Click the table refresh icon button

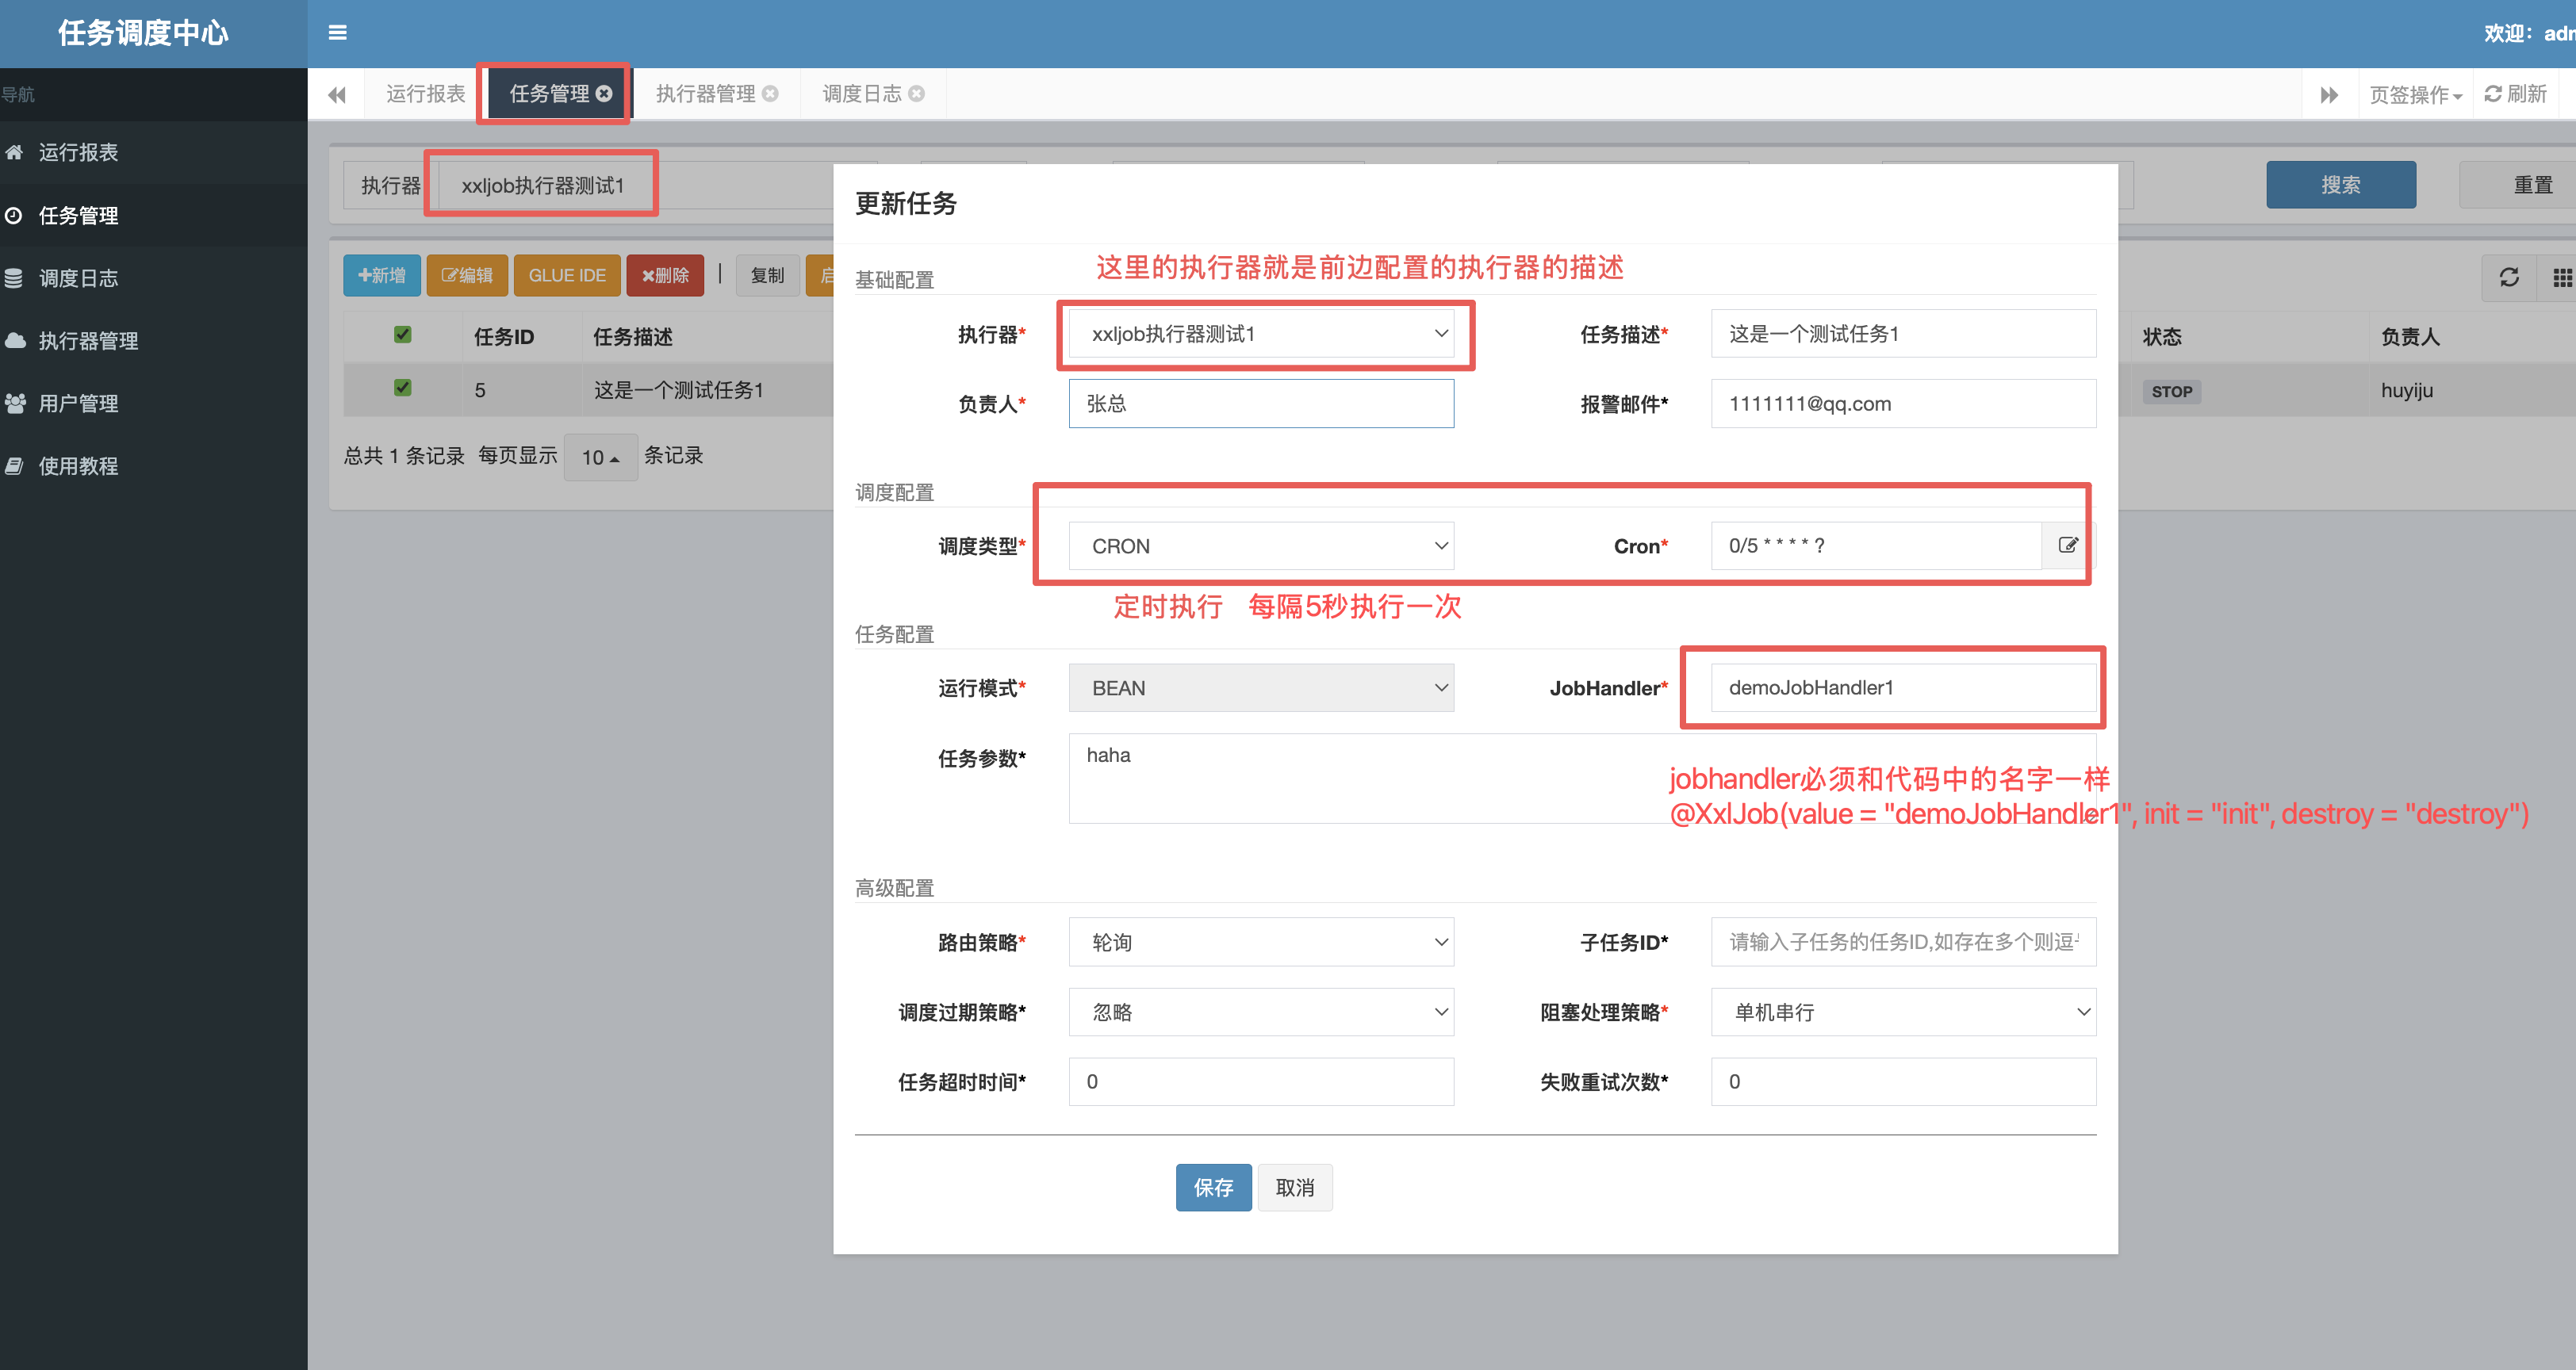pos(2508,277)
